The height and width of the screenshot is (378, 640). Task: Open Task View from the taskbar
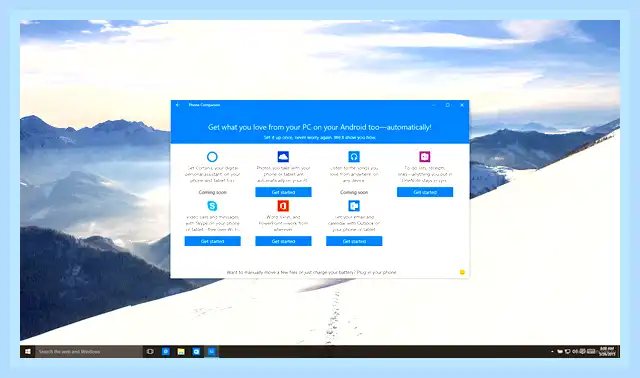coord(150,351)
